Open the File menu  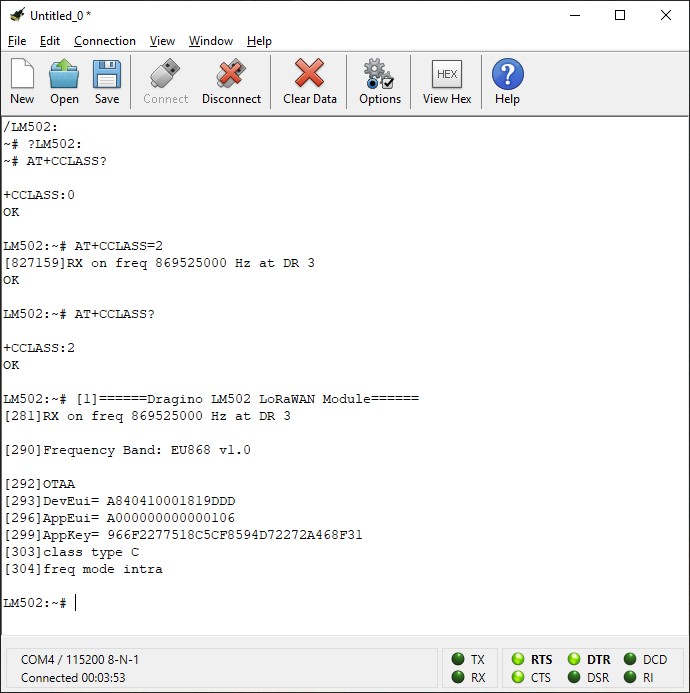(17, 41)
